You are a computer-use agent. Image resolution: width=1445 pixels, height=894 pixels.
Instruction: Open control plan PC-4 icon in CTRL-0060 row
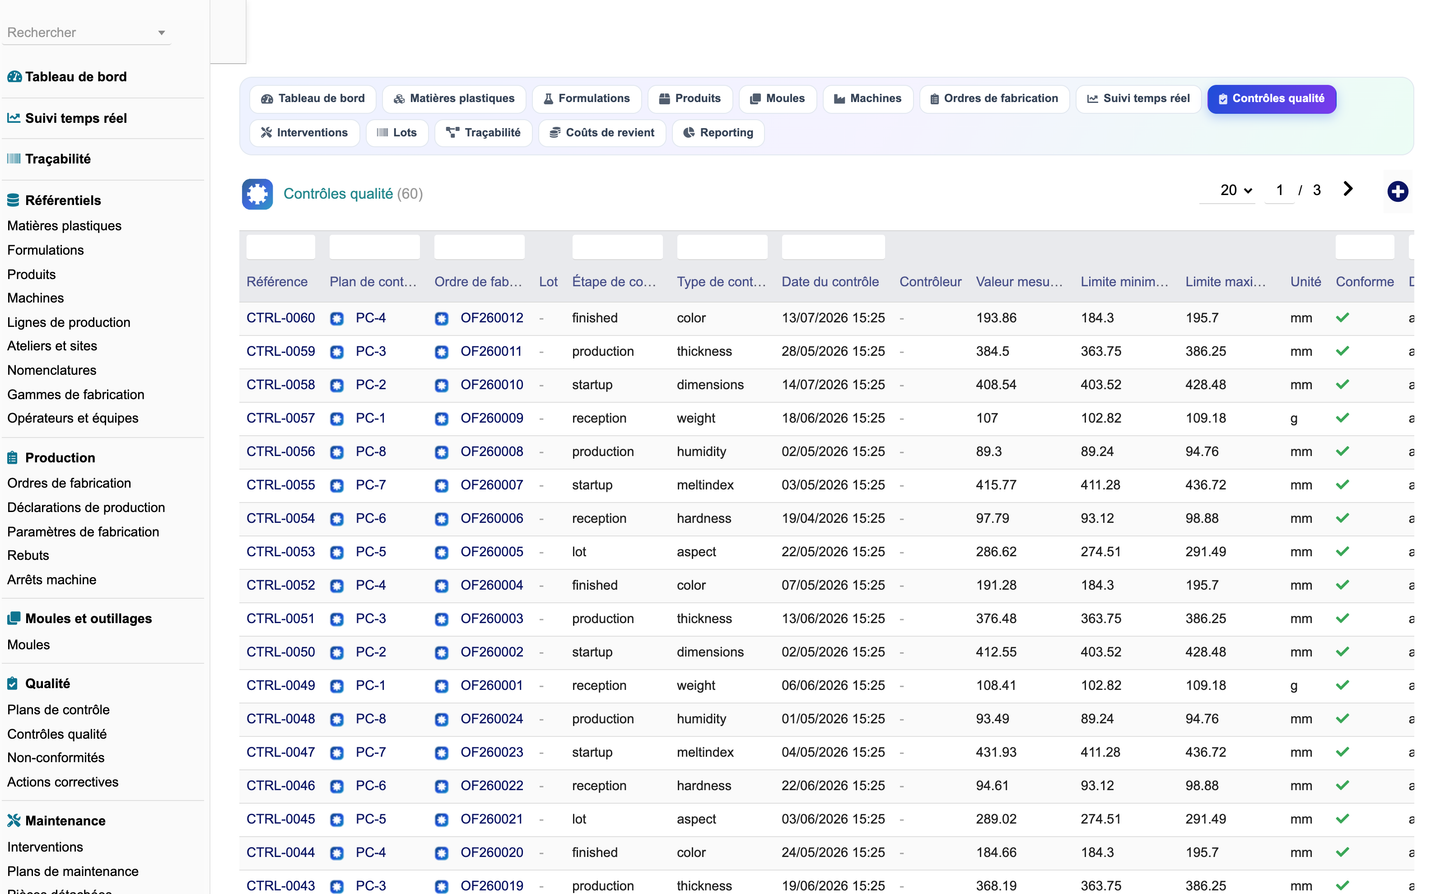click(x=337, y=319)
